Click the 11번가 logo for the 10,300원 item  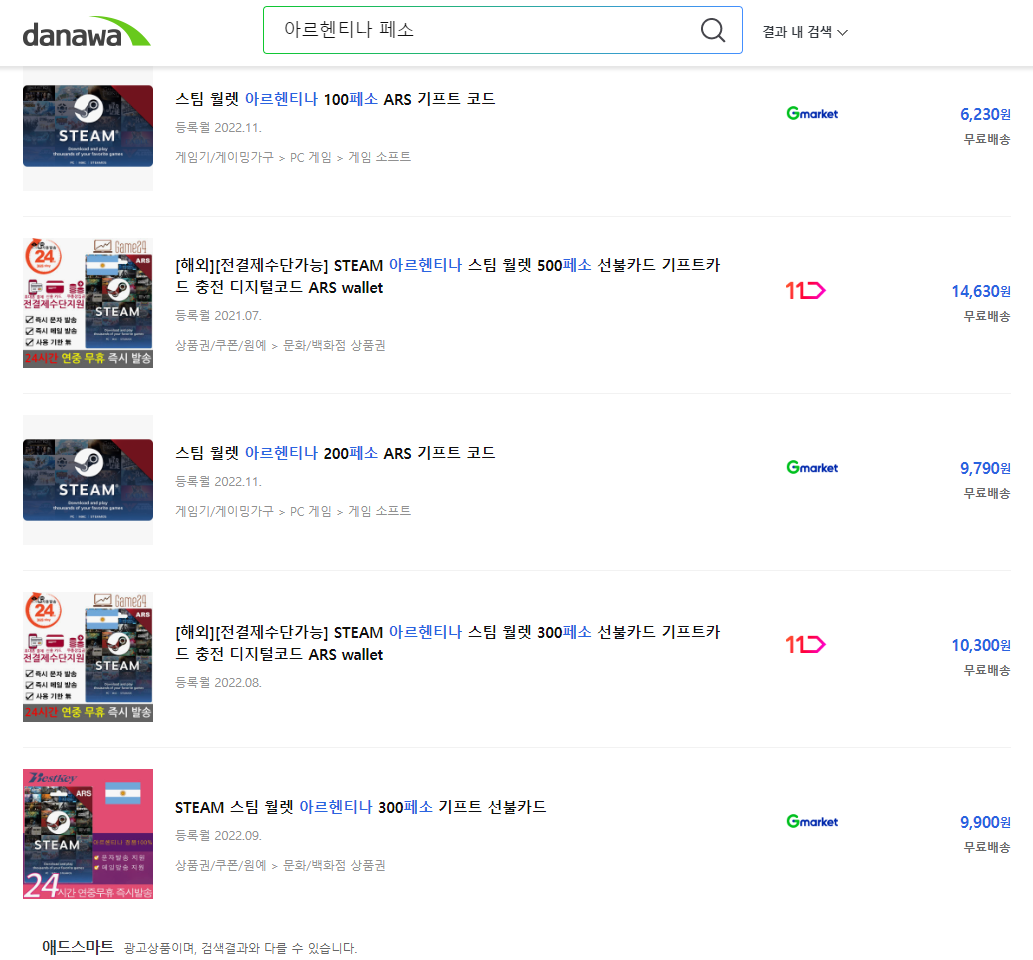pos(805,644)
